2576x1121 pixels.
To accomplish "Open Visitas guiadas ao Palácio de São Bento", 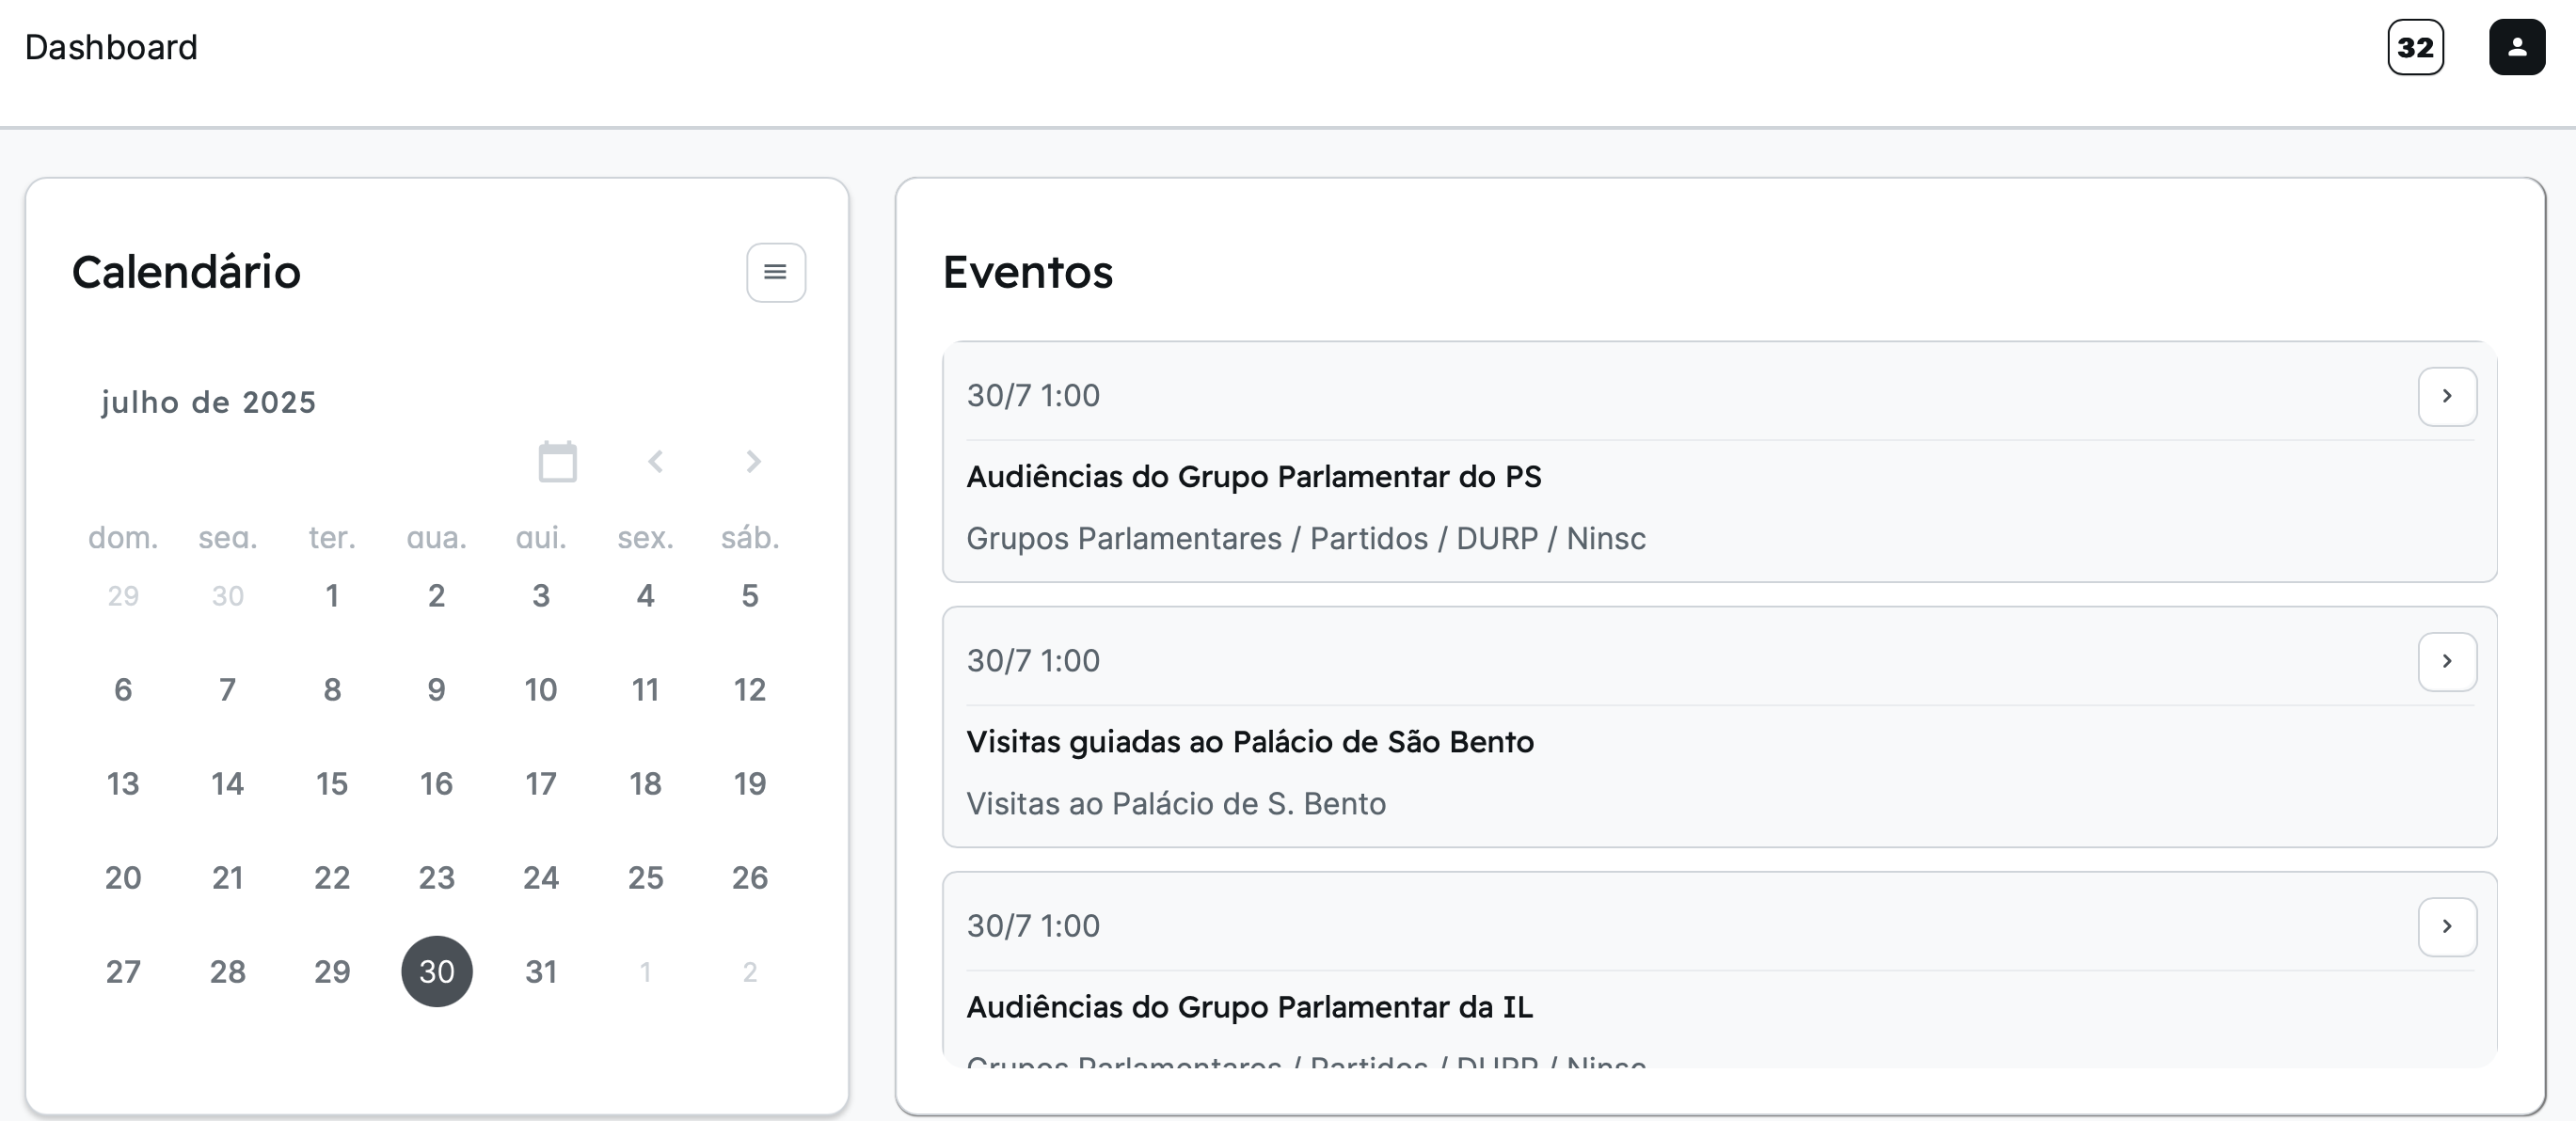I will 1249,742.
